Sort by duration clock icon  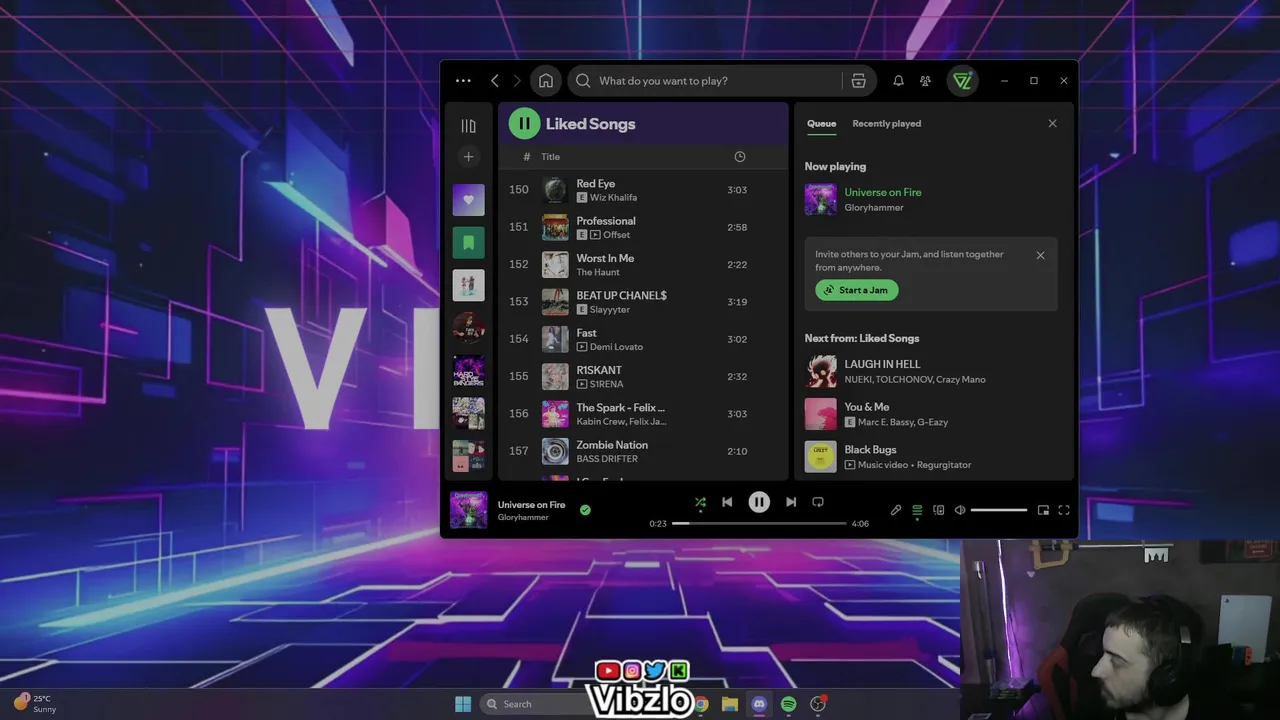click(740, 157)
